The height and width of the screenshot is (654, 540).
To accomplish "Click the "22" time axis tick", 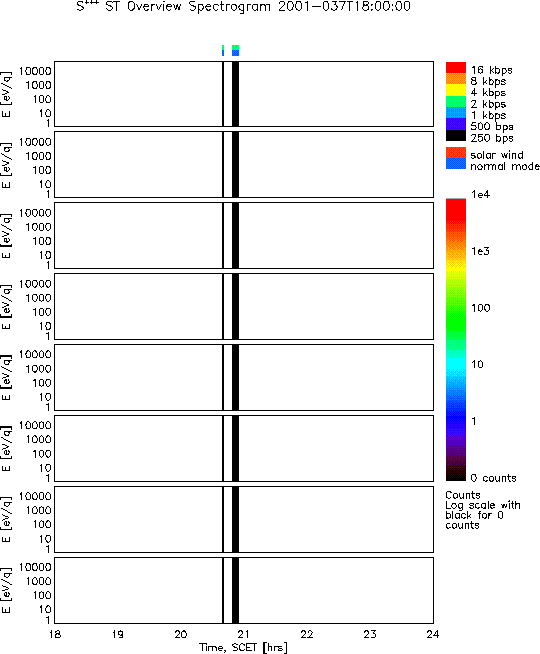I will [x=307, y=634].
